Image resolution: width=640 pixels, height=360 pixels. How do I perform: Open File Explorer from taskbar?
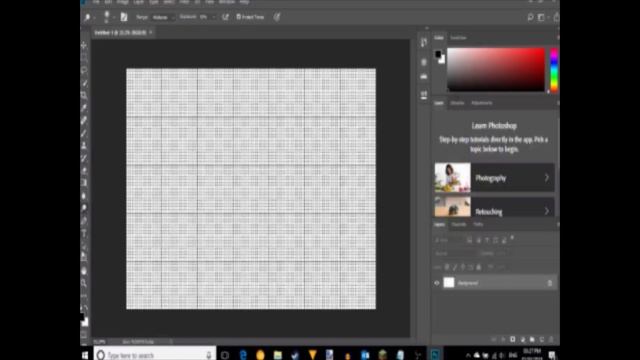(278, 355)
